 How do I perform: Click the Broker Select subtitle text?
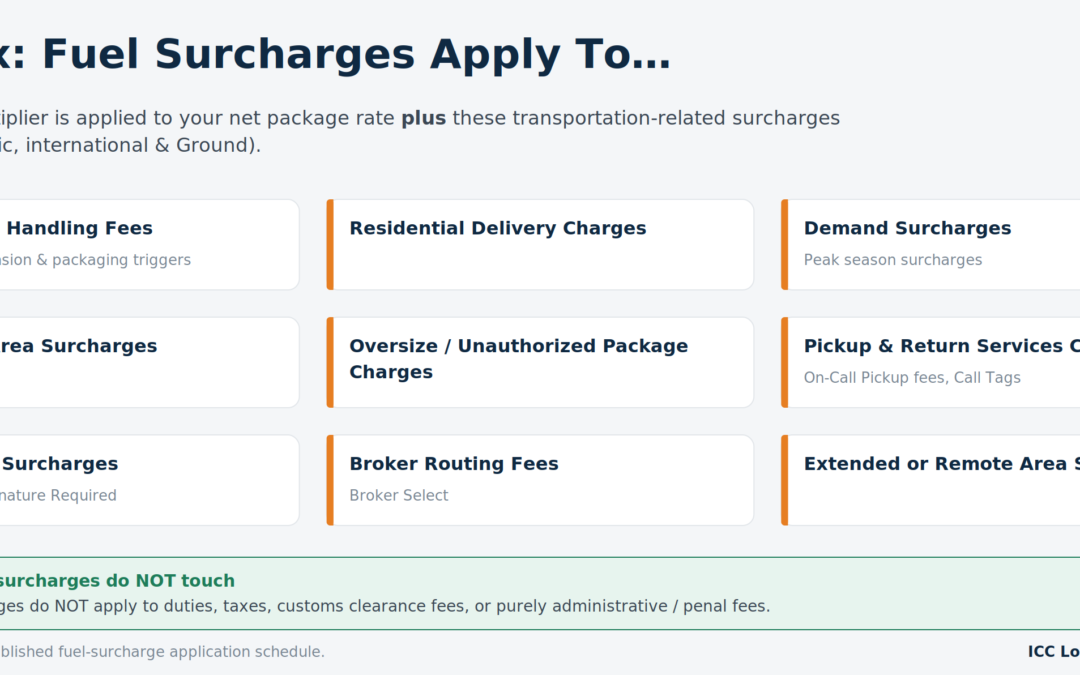point(399,495)
